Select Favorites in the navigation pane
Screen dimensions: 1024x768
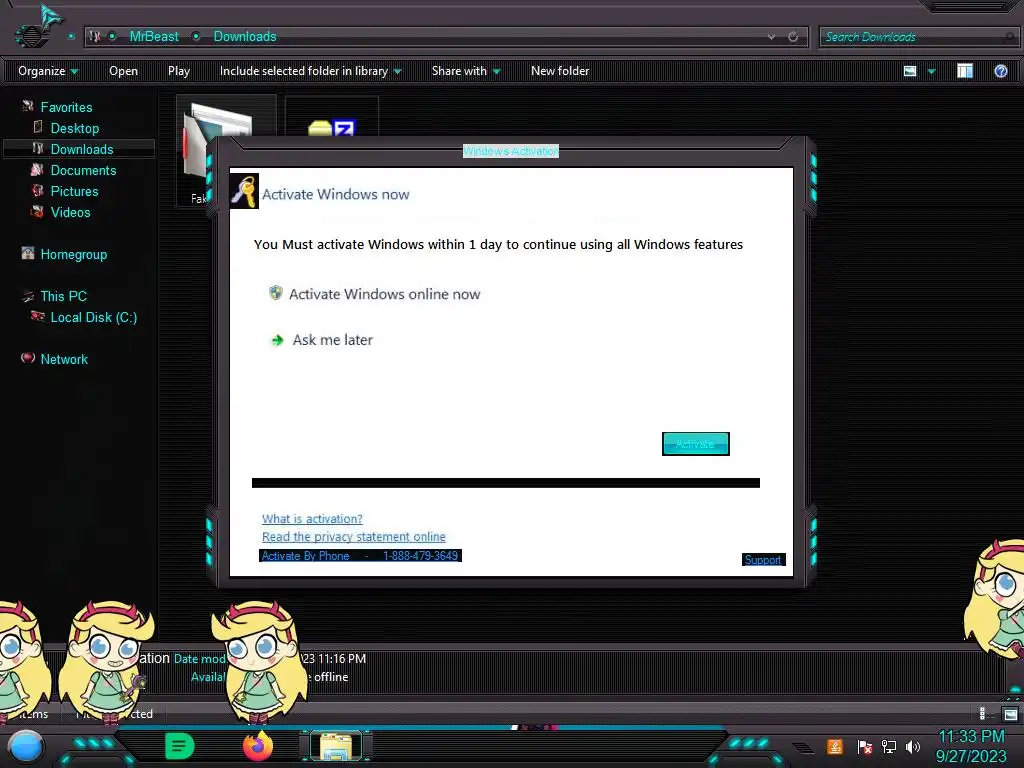tap(66, 107)
